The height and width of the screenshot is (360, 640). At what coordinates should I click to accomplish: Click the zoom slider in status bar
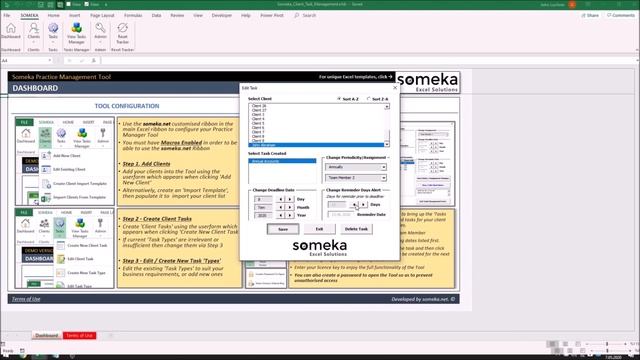[x=606, y=344]
